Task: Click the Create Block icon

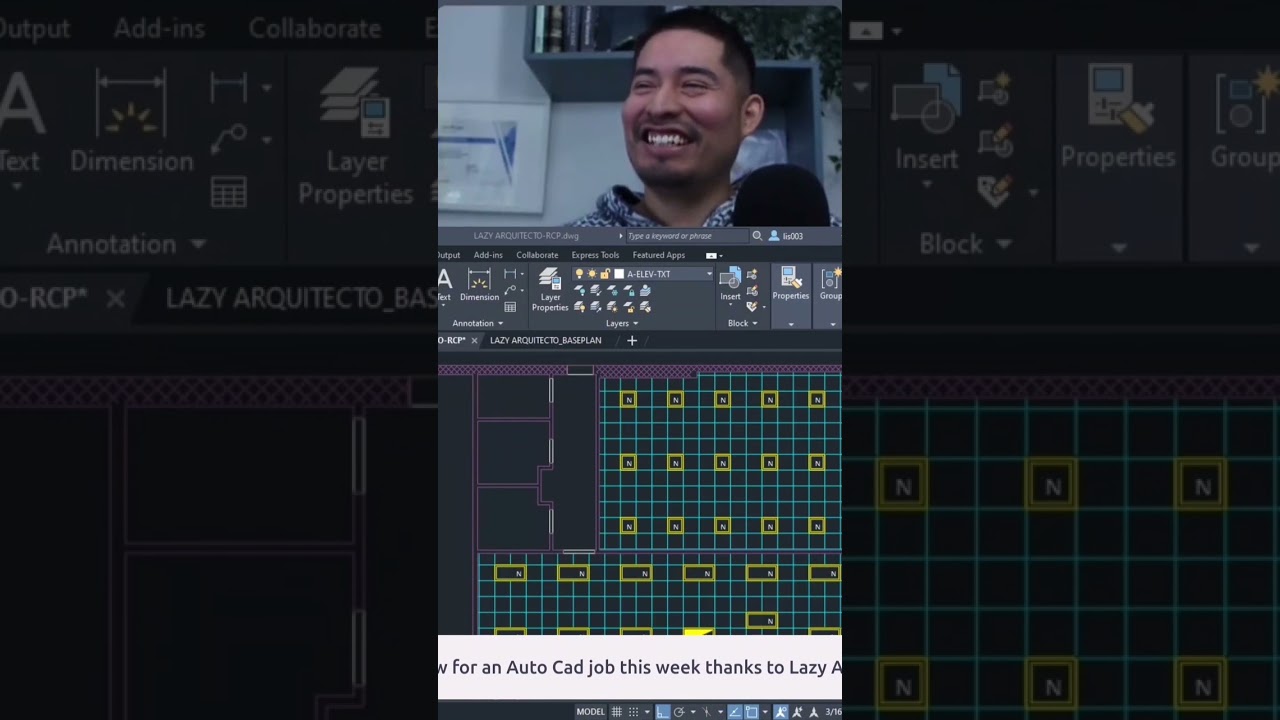Action: coord(752,274)
